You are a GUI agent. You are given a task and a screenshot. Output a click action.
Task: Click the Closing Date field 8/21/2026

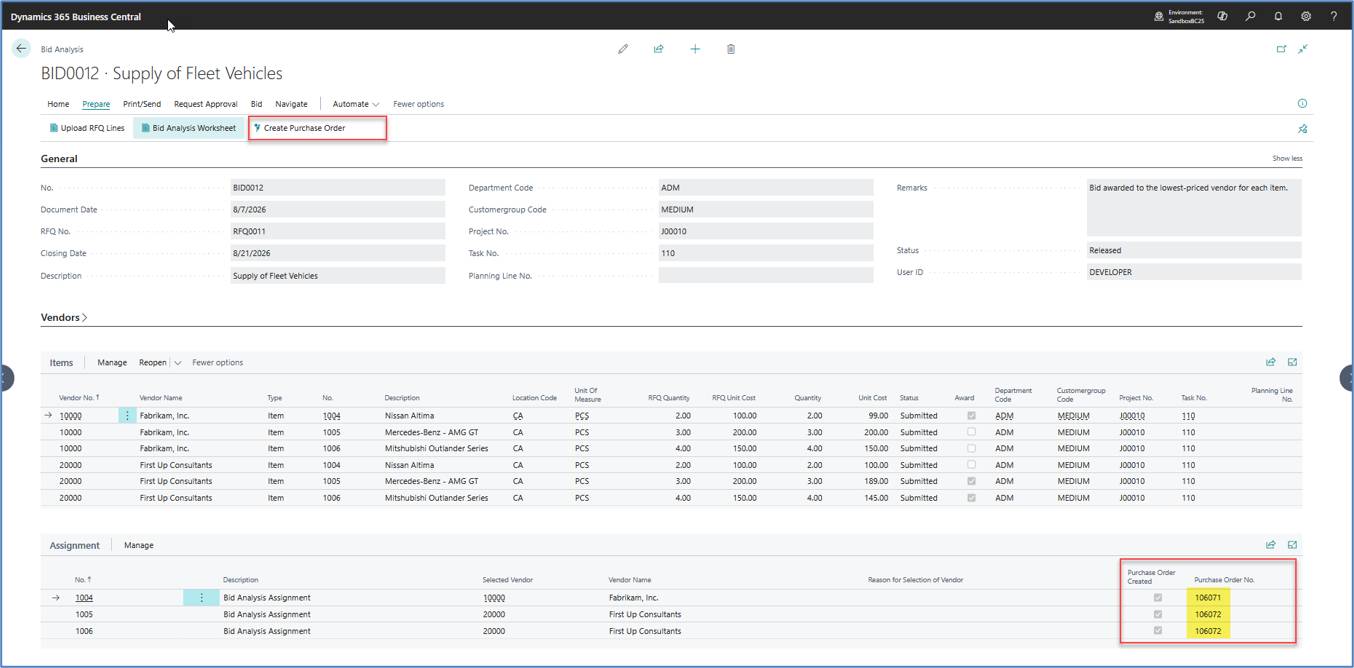tap(338, 254)
